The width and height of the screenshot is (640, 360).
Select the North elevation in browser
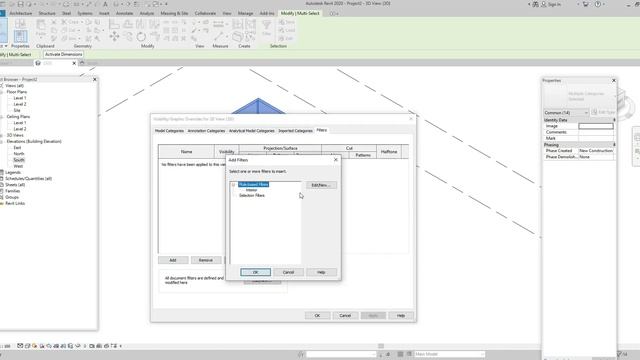click(19, 154)
